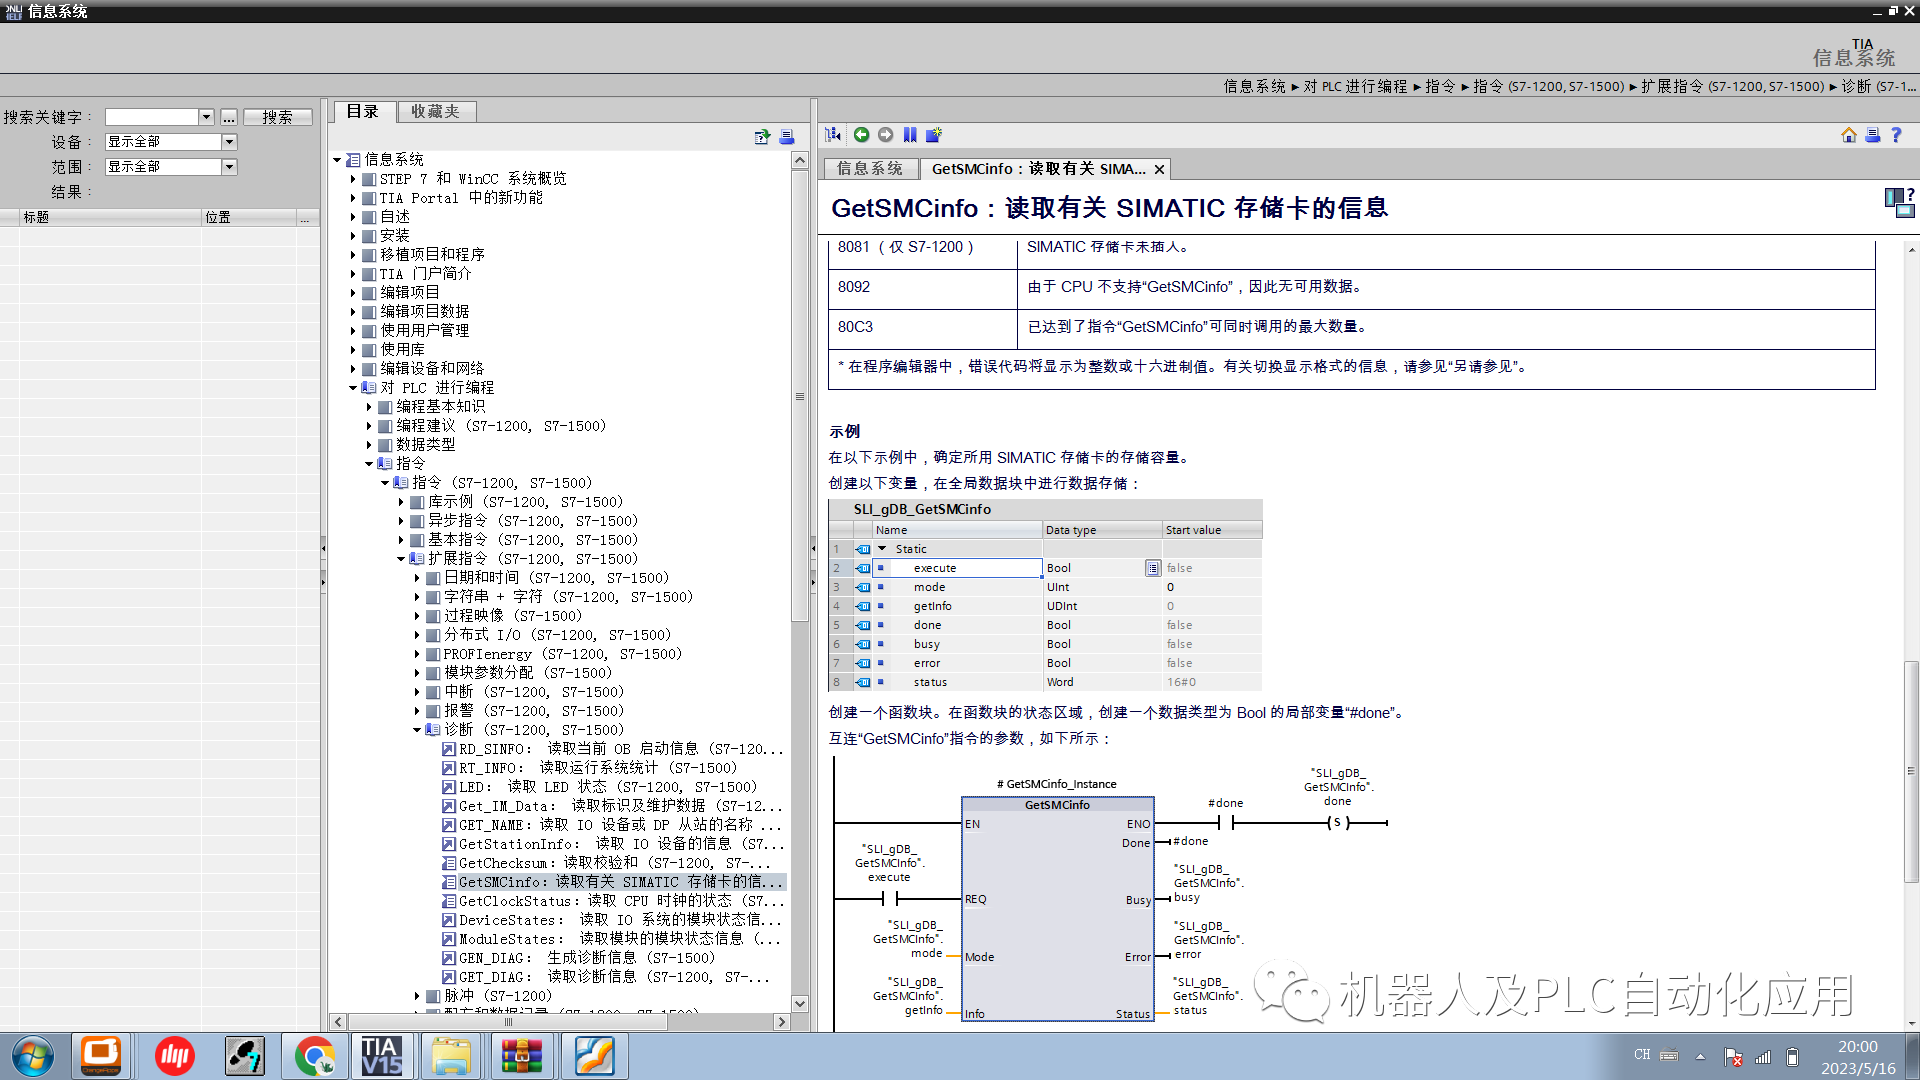The image size is (1920, 1080).
Task: Click the Forward navigation arrow
Action: click(x=886, y=135)
